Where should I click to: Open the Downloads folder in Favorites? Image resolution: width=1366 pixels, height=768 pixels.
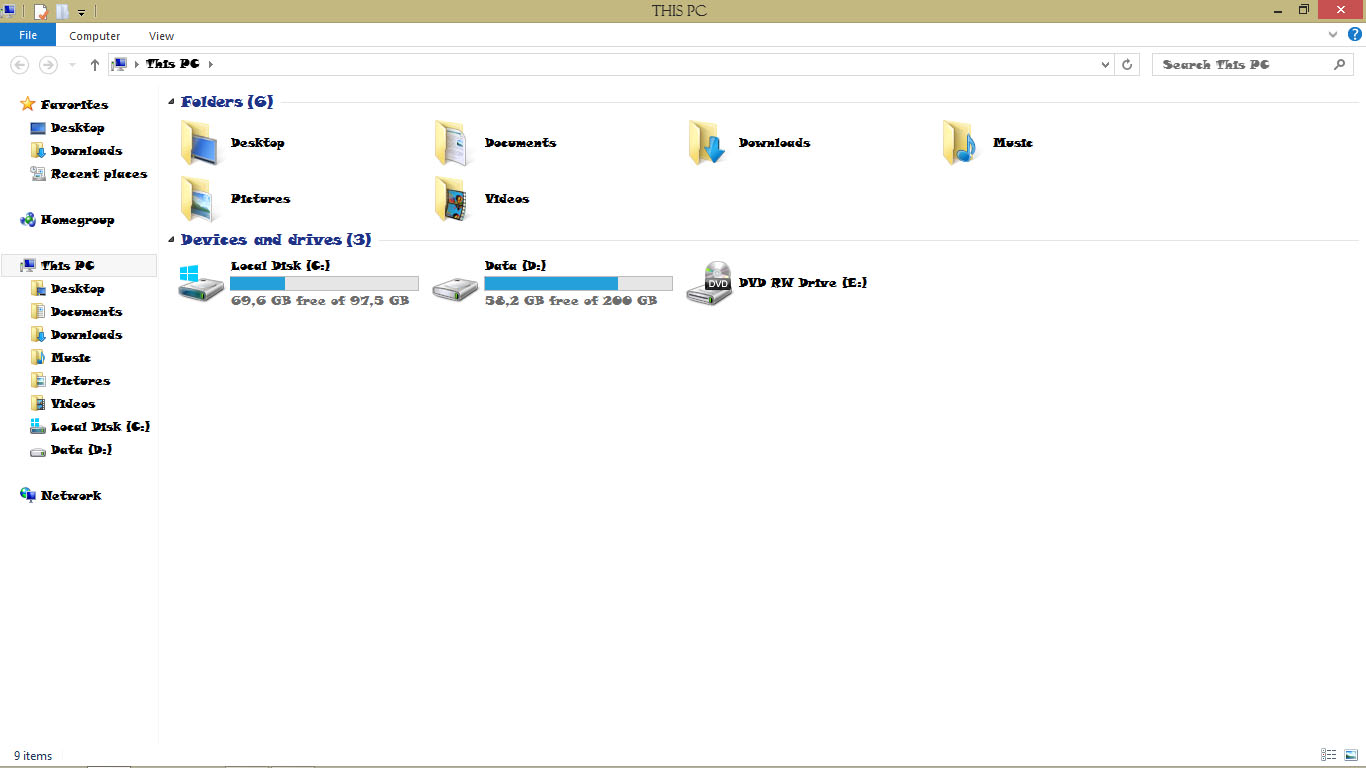coord(88,150)
